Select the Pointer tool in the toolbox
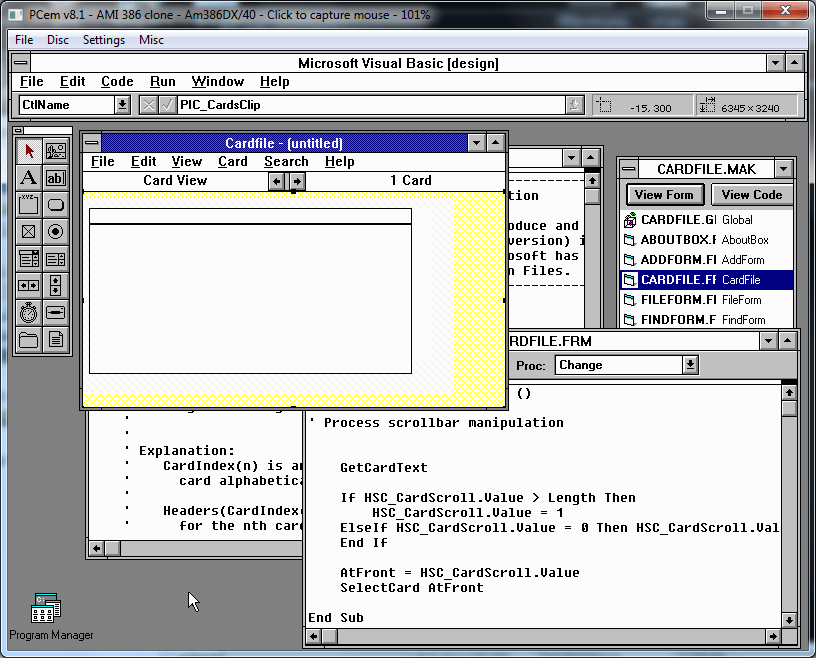Viewport: 816px width, 658px height. point(29,151)
